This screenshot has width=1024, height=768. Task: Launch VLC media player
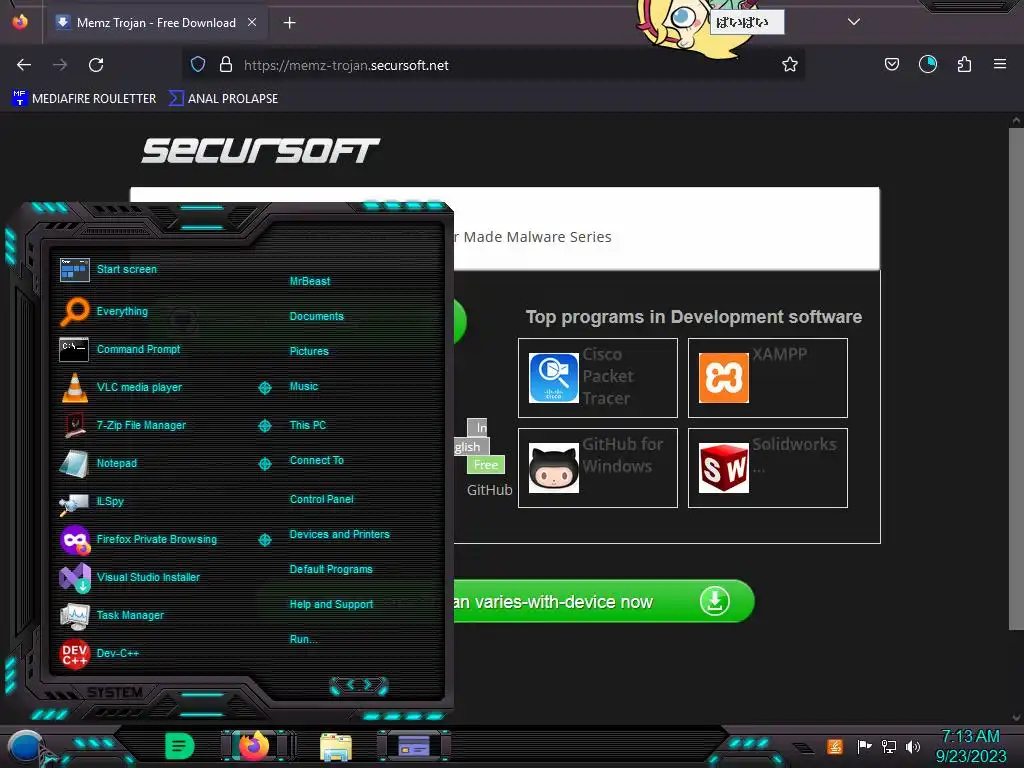[x=121, y=387]
